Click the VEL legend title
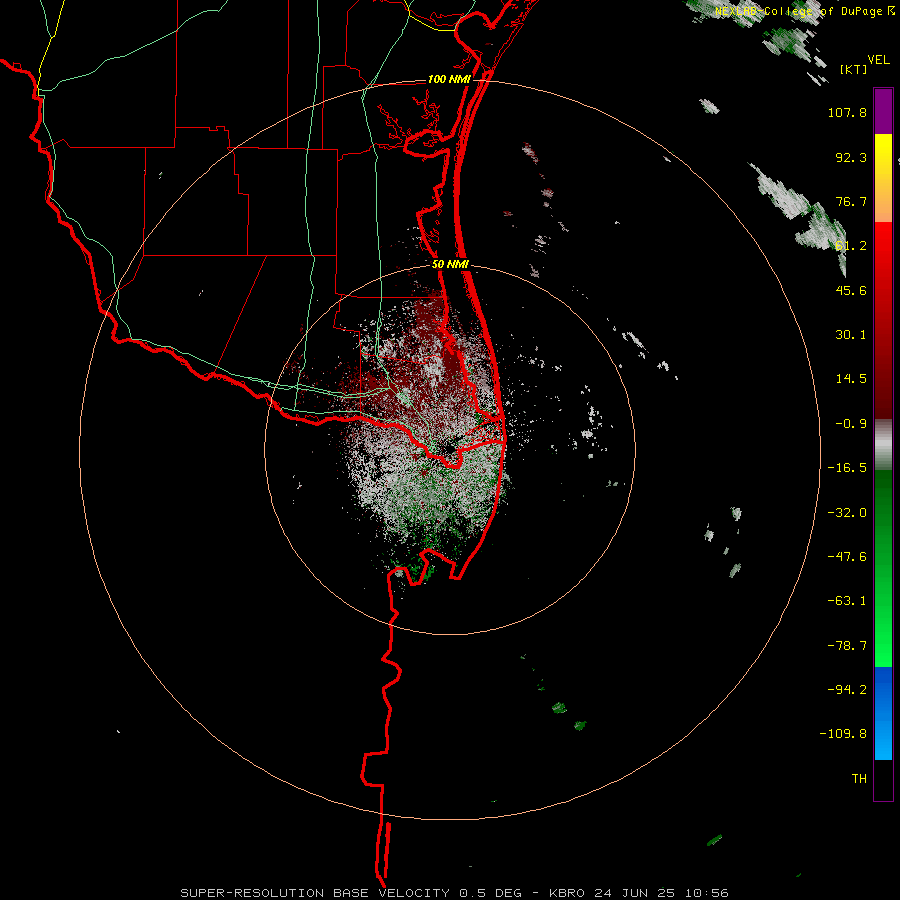Viewport: 900px width, 900px height. [878, 60]
